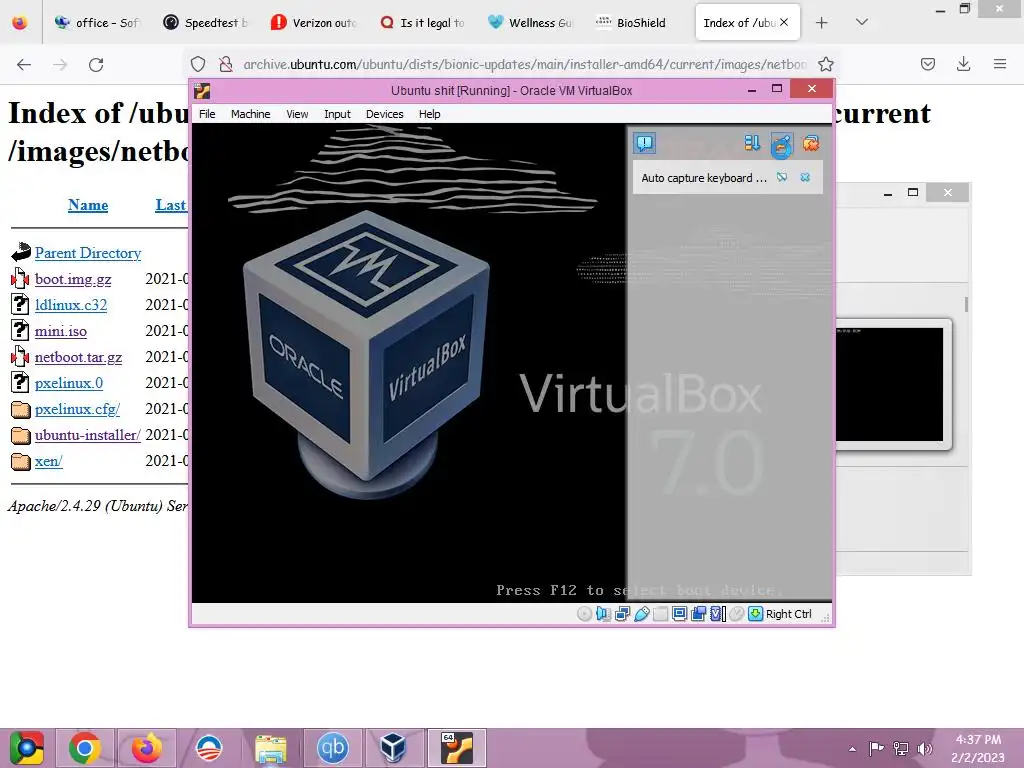Open the Machine menu
1024x768 pixels.
click(x=250, y=114)
